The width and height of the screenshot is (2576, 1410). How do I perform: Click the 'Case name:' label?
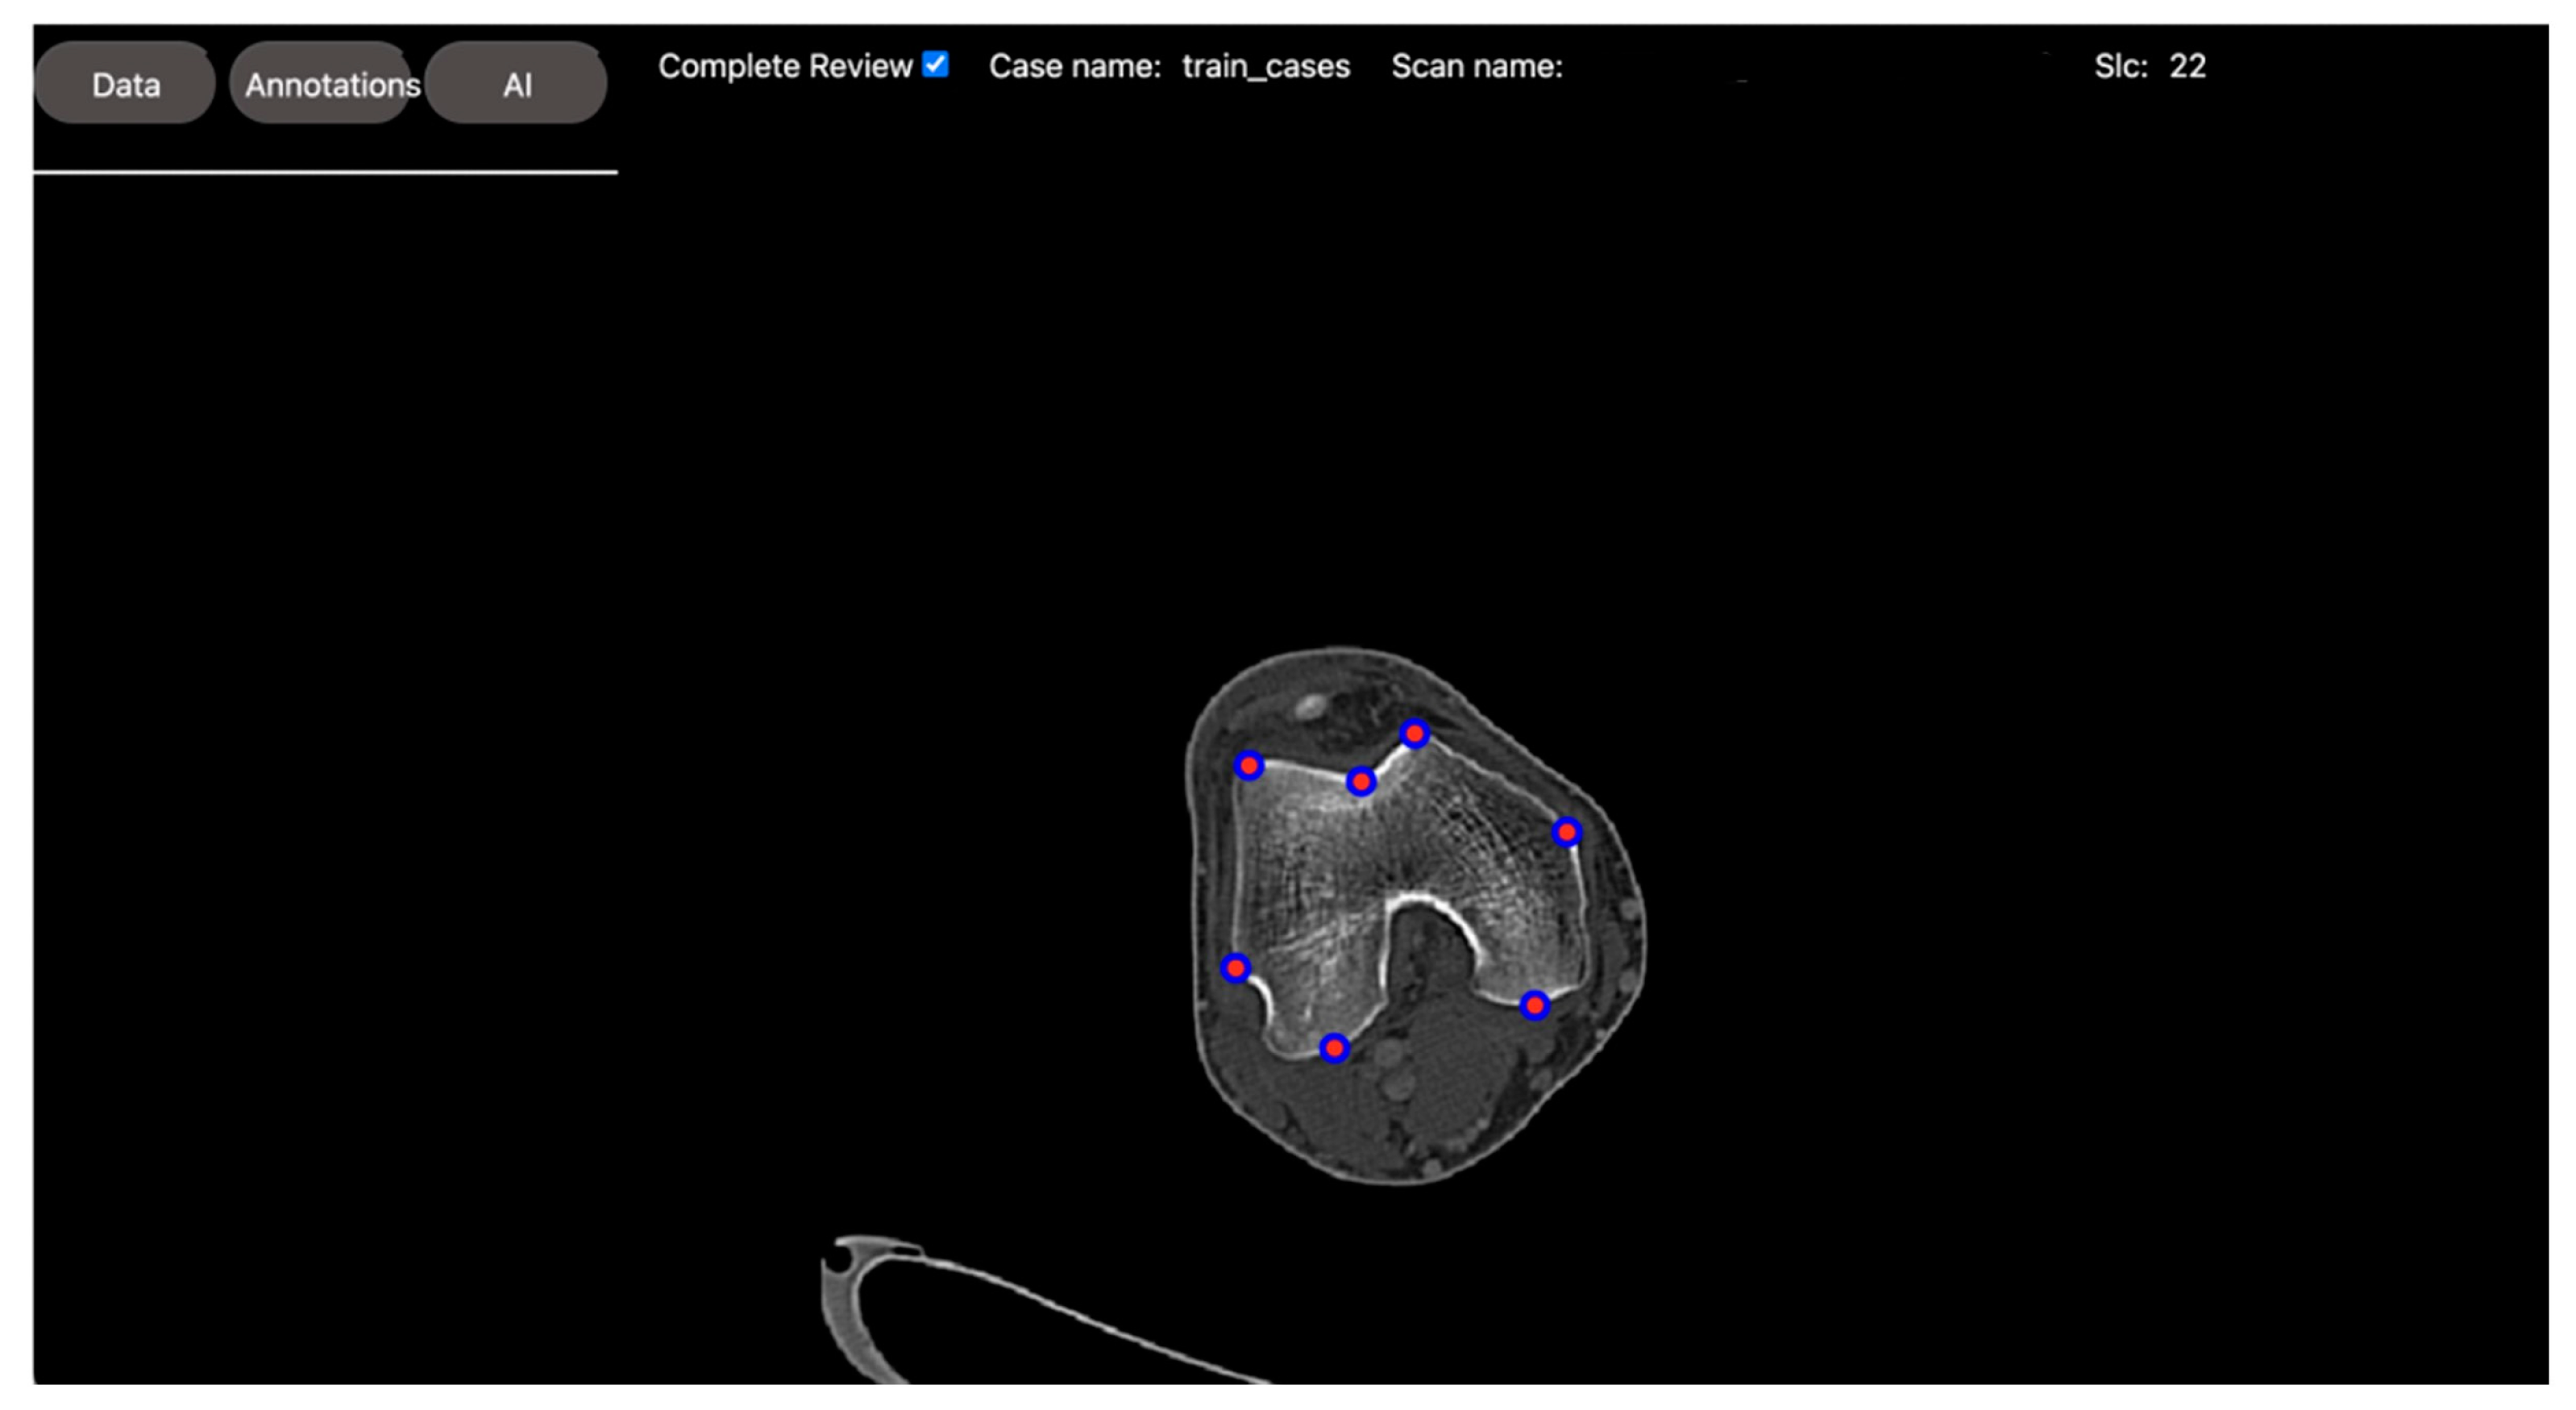click(x=1074, y=66)
